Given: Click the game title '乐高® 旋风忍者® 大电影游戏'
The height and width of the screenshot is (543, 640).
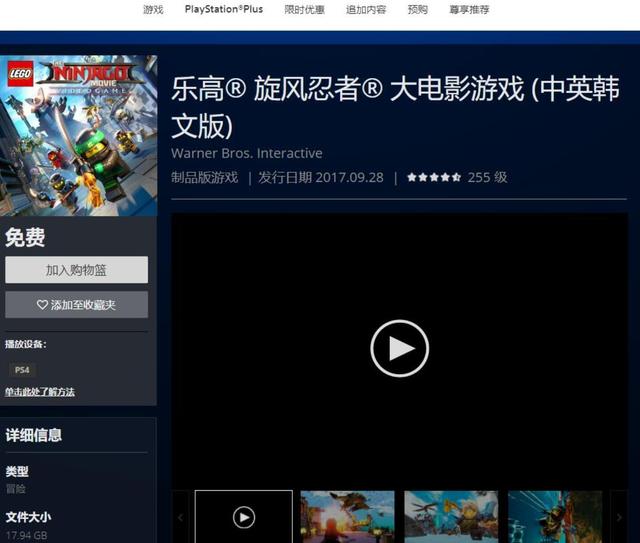Looking at the screenshot, I should 395,107.
